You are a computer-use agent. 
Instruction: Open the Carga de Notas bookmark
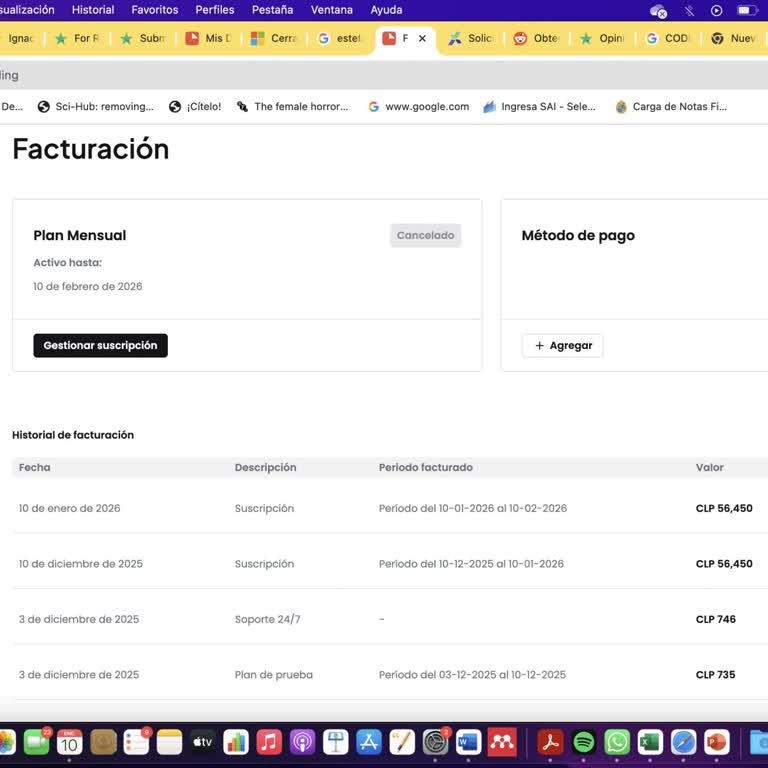671,106
